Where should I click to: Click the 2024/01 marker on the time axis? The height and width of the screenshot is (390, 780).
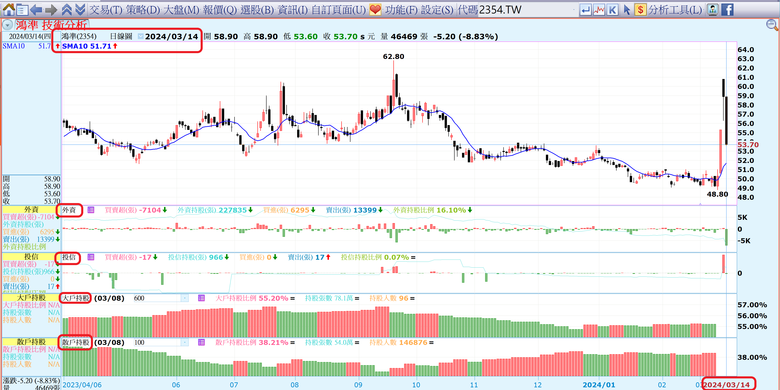click(x=599, y=385)
